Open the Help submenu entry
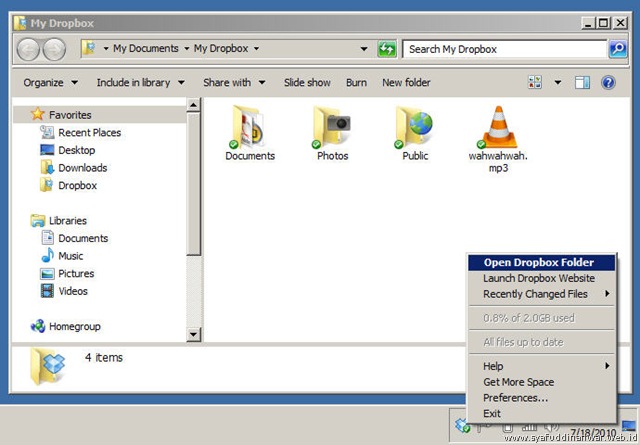Screen dimensions: 640x445 pos(541,366)
